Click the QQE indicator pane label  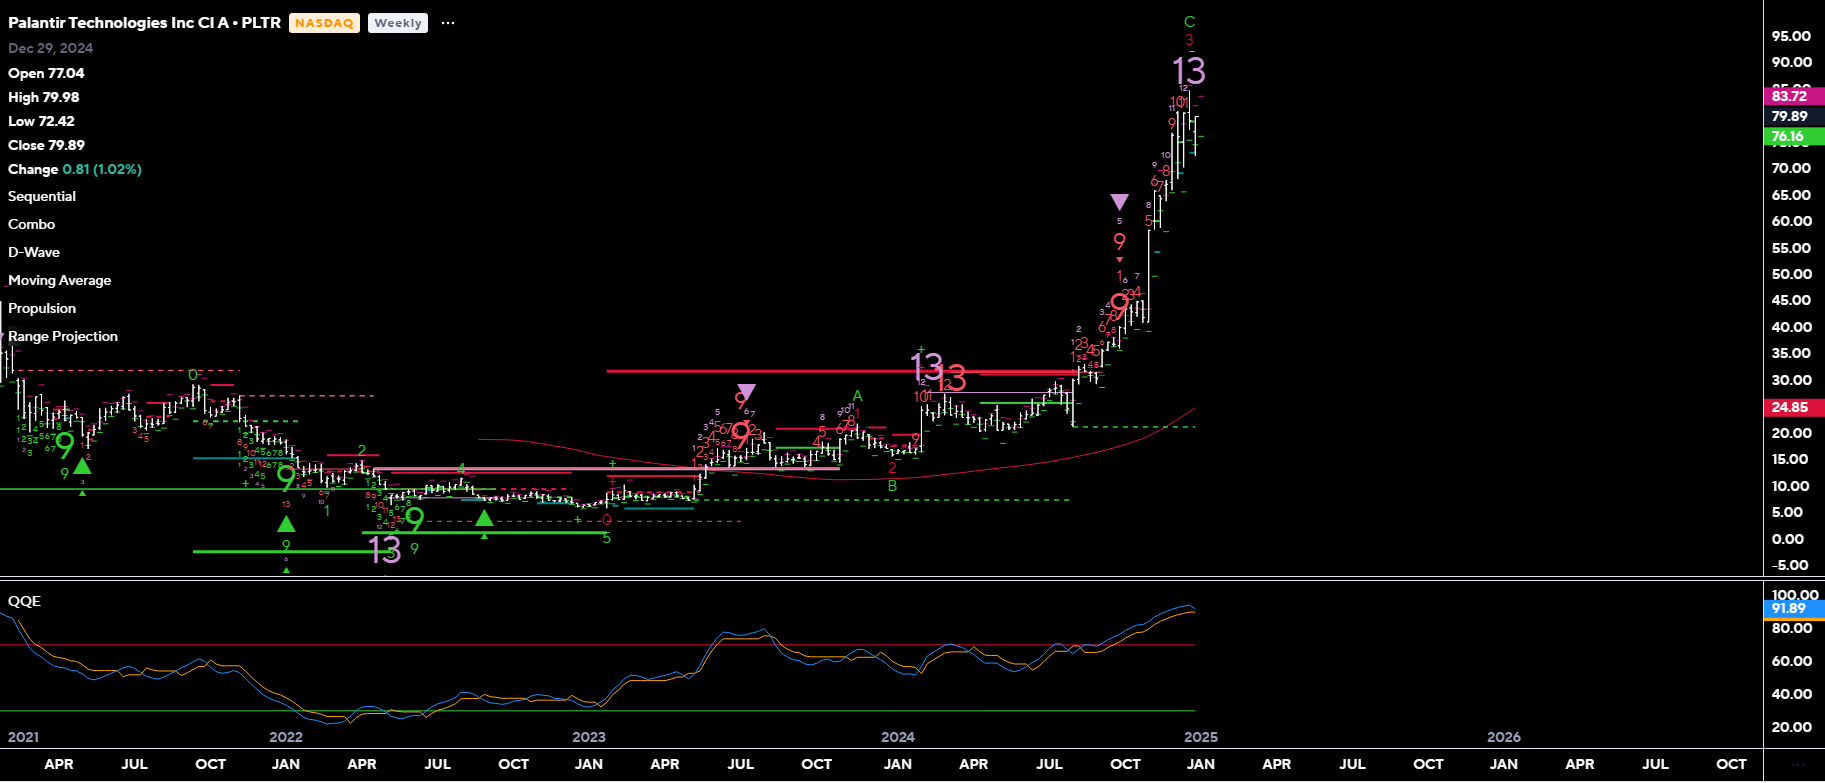click(x=25, y=601)
